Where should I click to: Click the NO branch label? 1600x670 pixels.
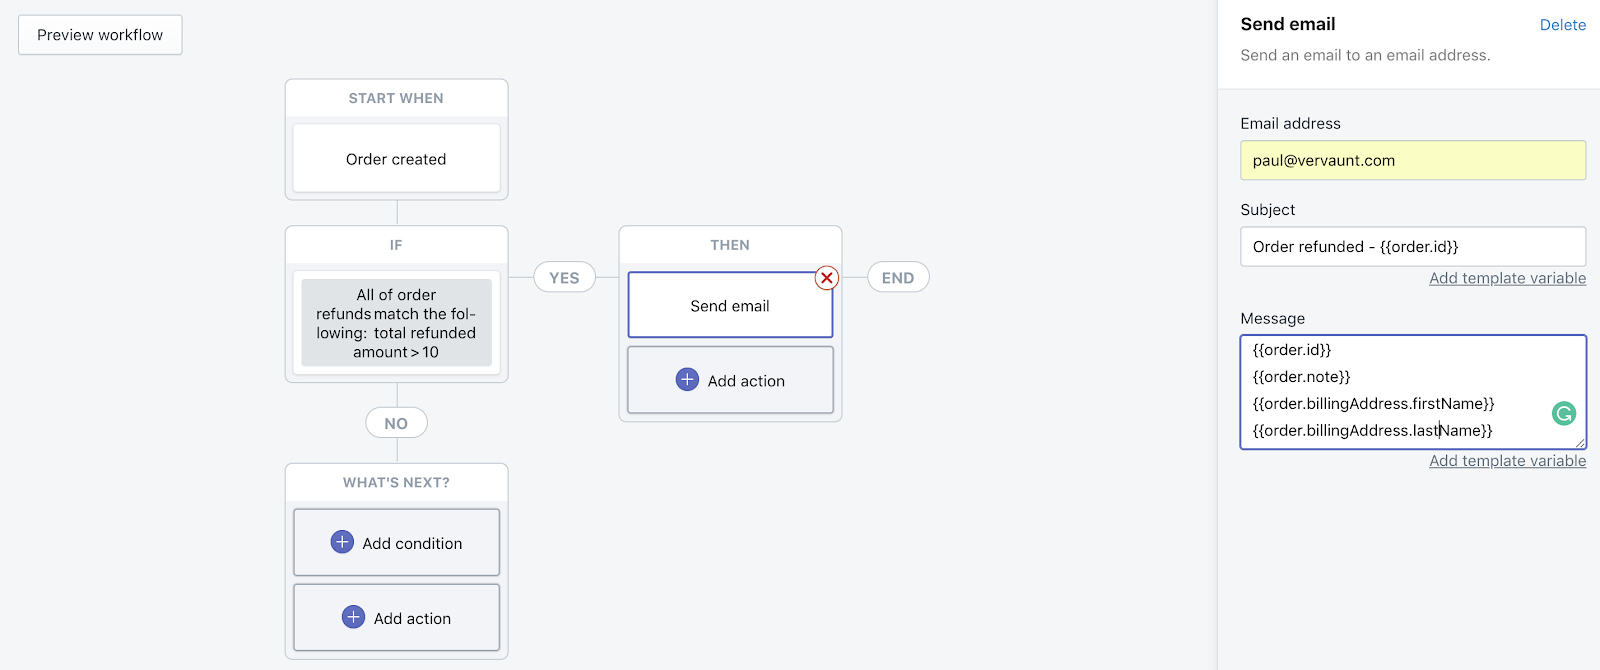pyautogui.click(x=396, y=423)
